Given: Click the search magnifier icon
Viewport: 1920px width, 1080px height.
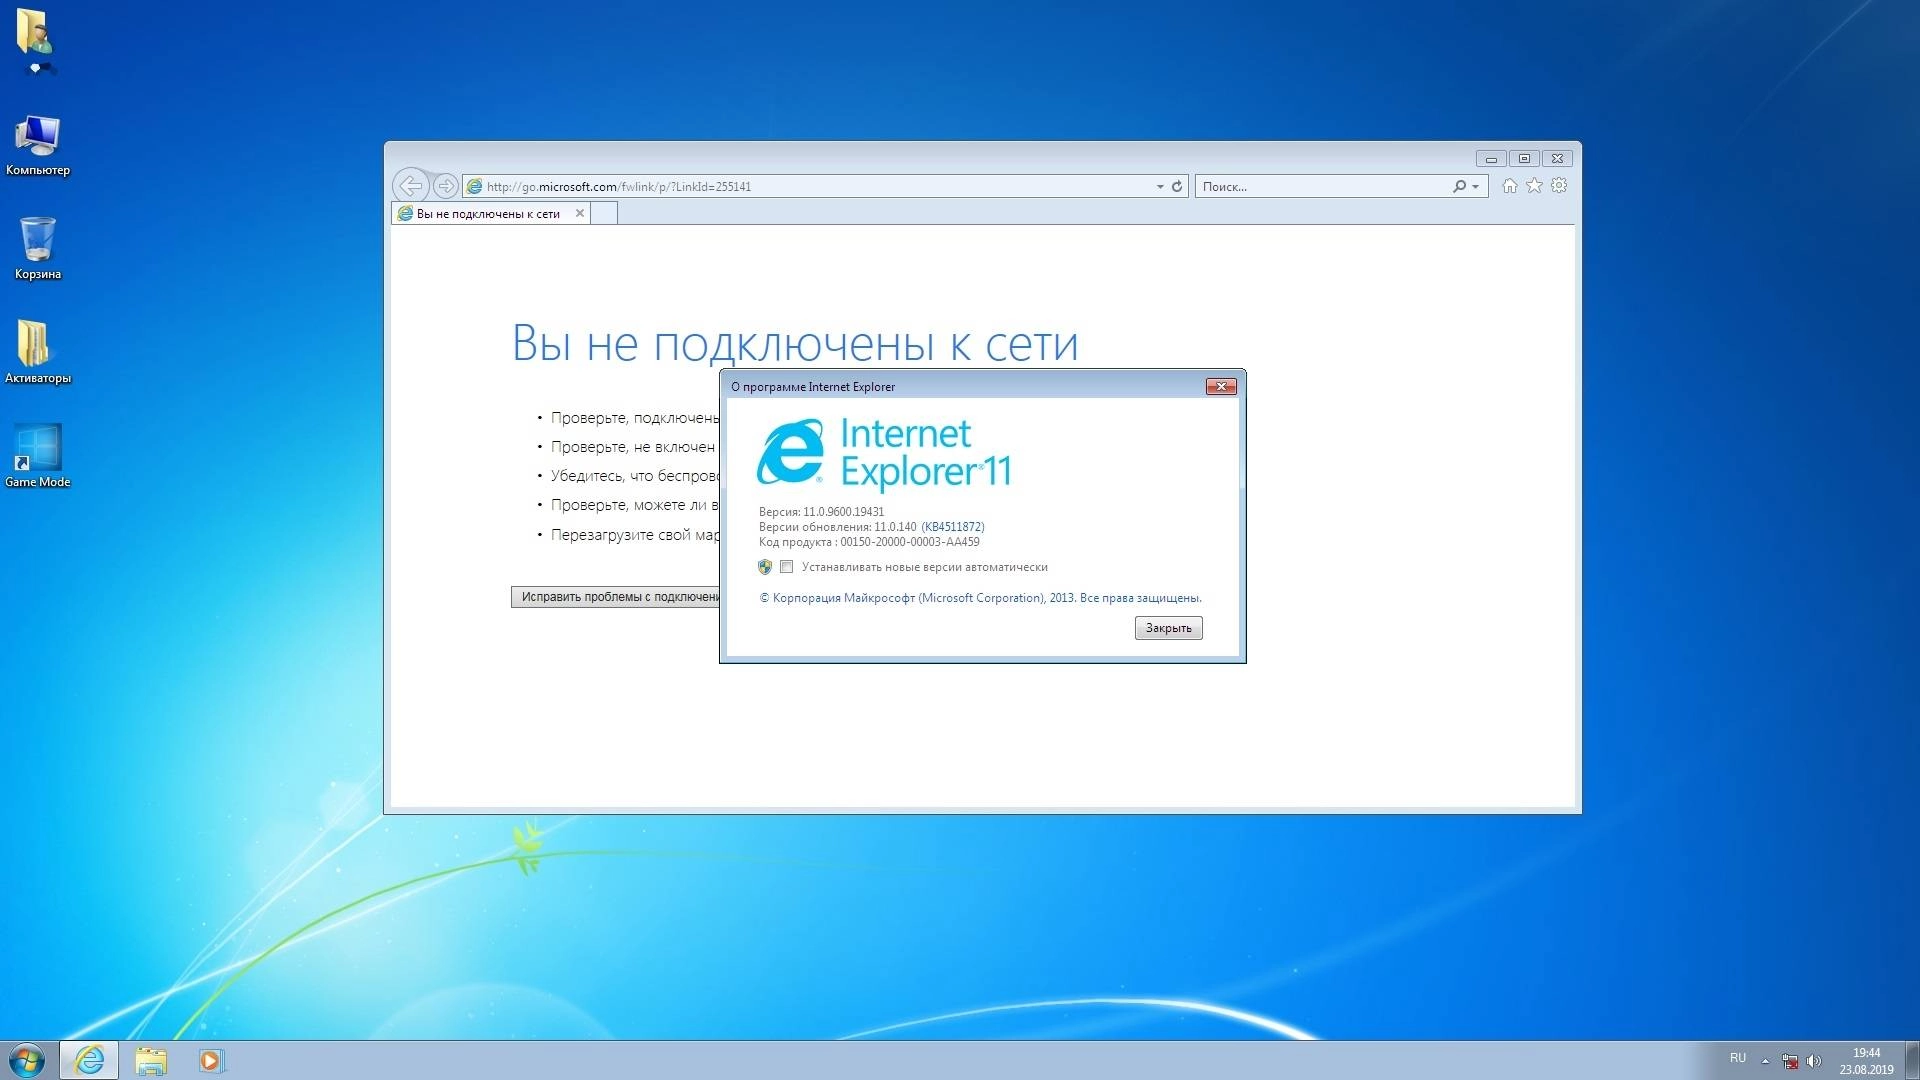Looking at the screenshot, I should pos(1459,186).
